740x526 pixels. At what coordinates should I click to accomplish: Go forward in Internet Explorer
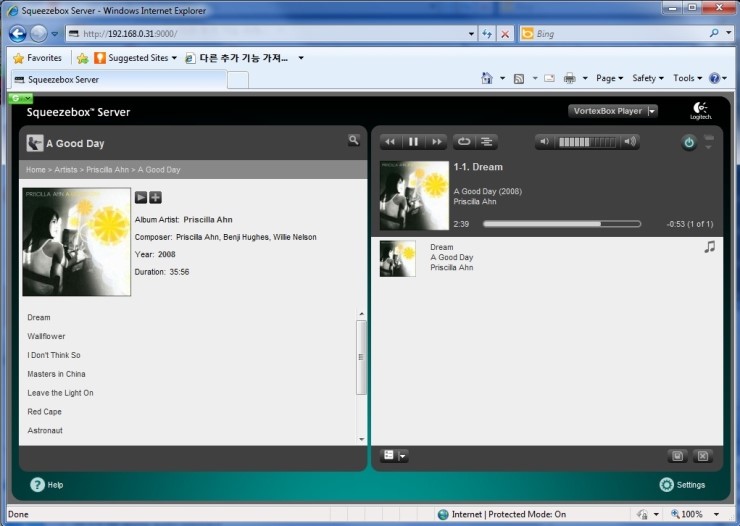click(39, 33)
